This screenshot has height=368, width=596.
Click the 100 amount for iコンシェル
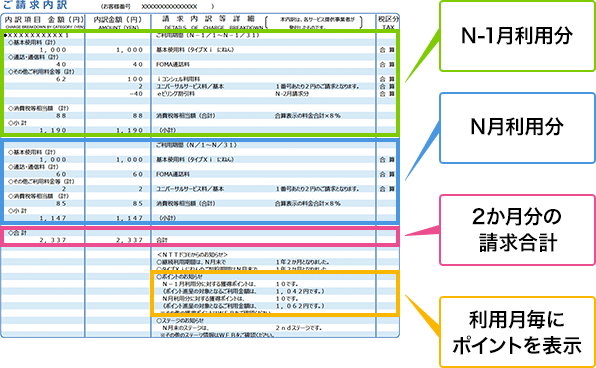[x=135, y=79]
